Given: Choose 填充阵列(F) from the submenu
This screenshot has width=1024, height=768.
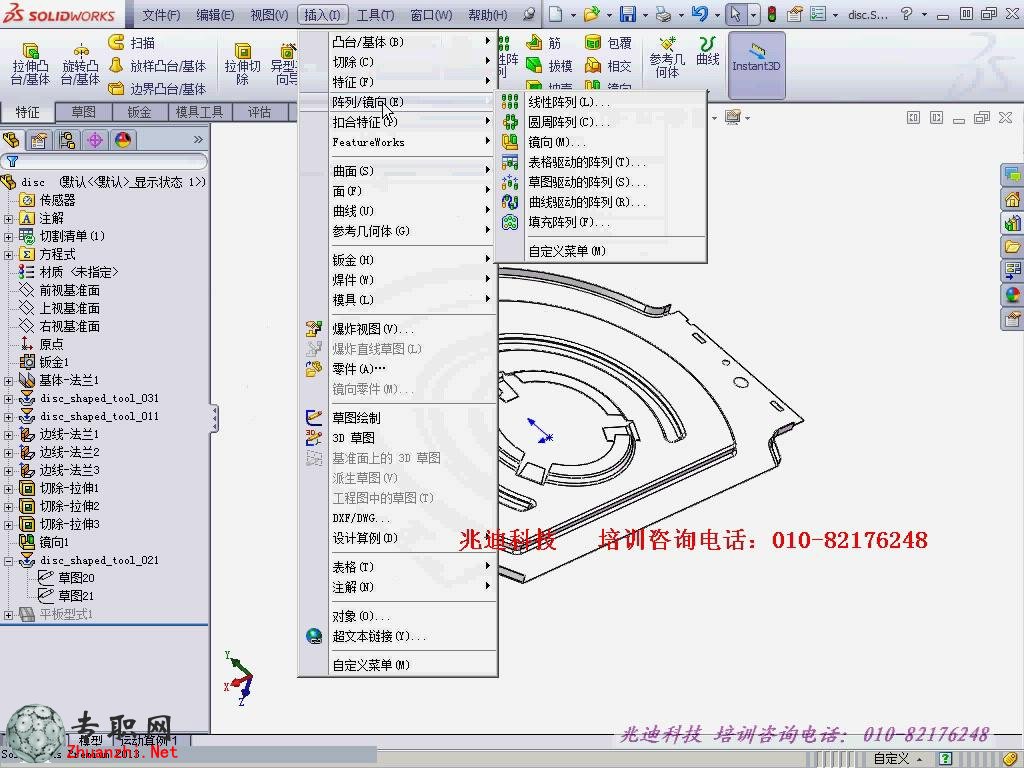Looking at the screenshot, I should 601,222.
